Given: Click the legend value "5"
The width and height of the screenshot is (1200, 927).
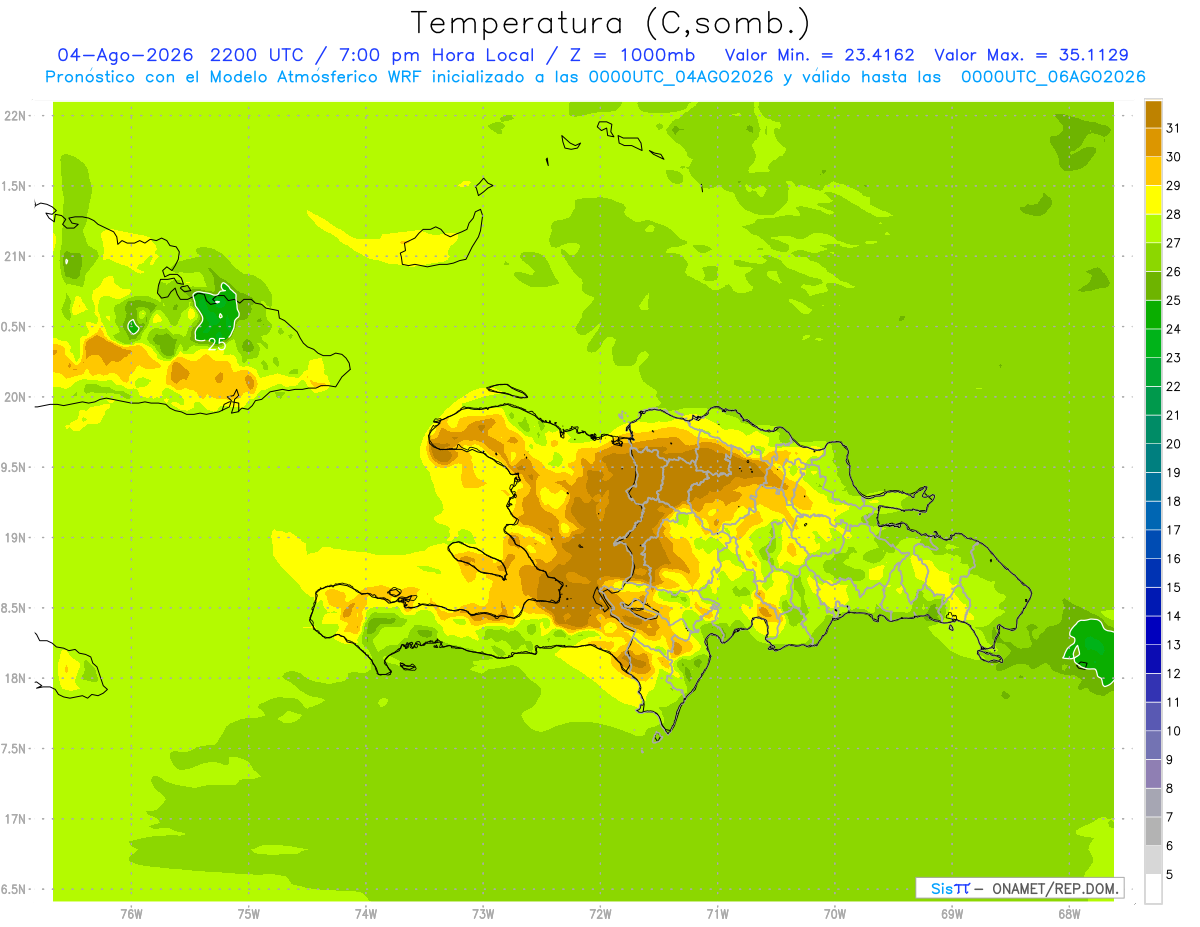Looking at the screenshot, I should click(1169, 875).
